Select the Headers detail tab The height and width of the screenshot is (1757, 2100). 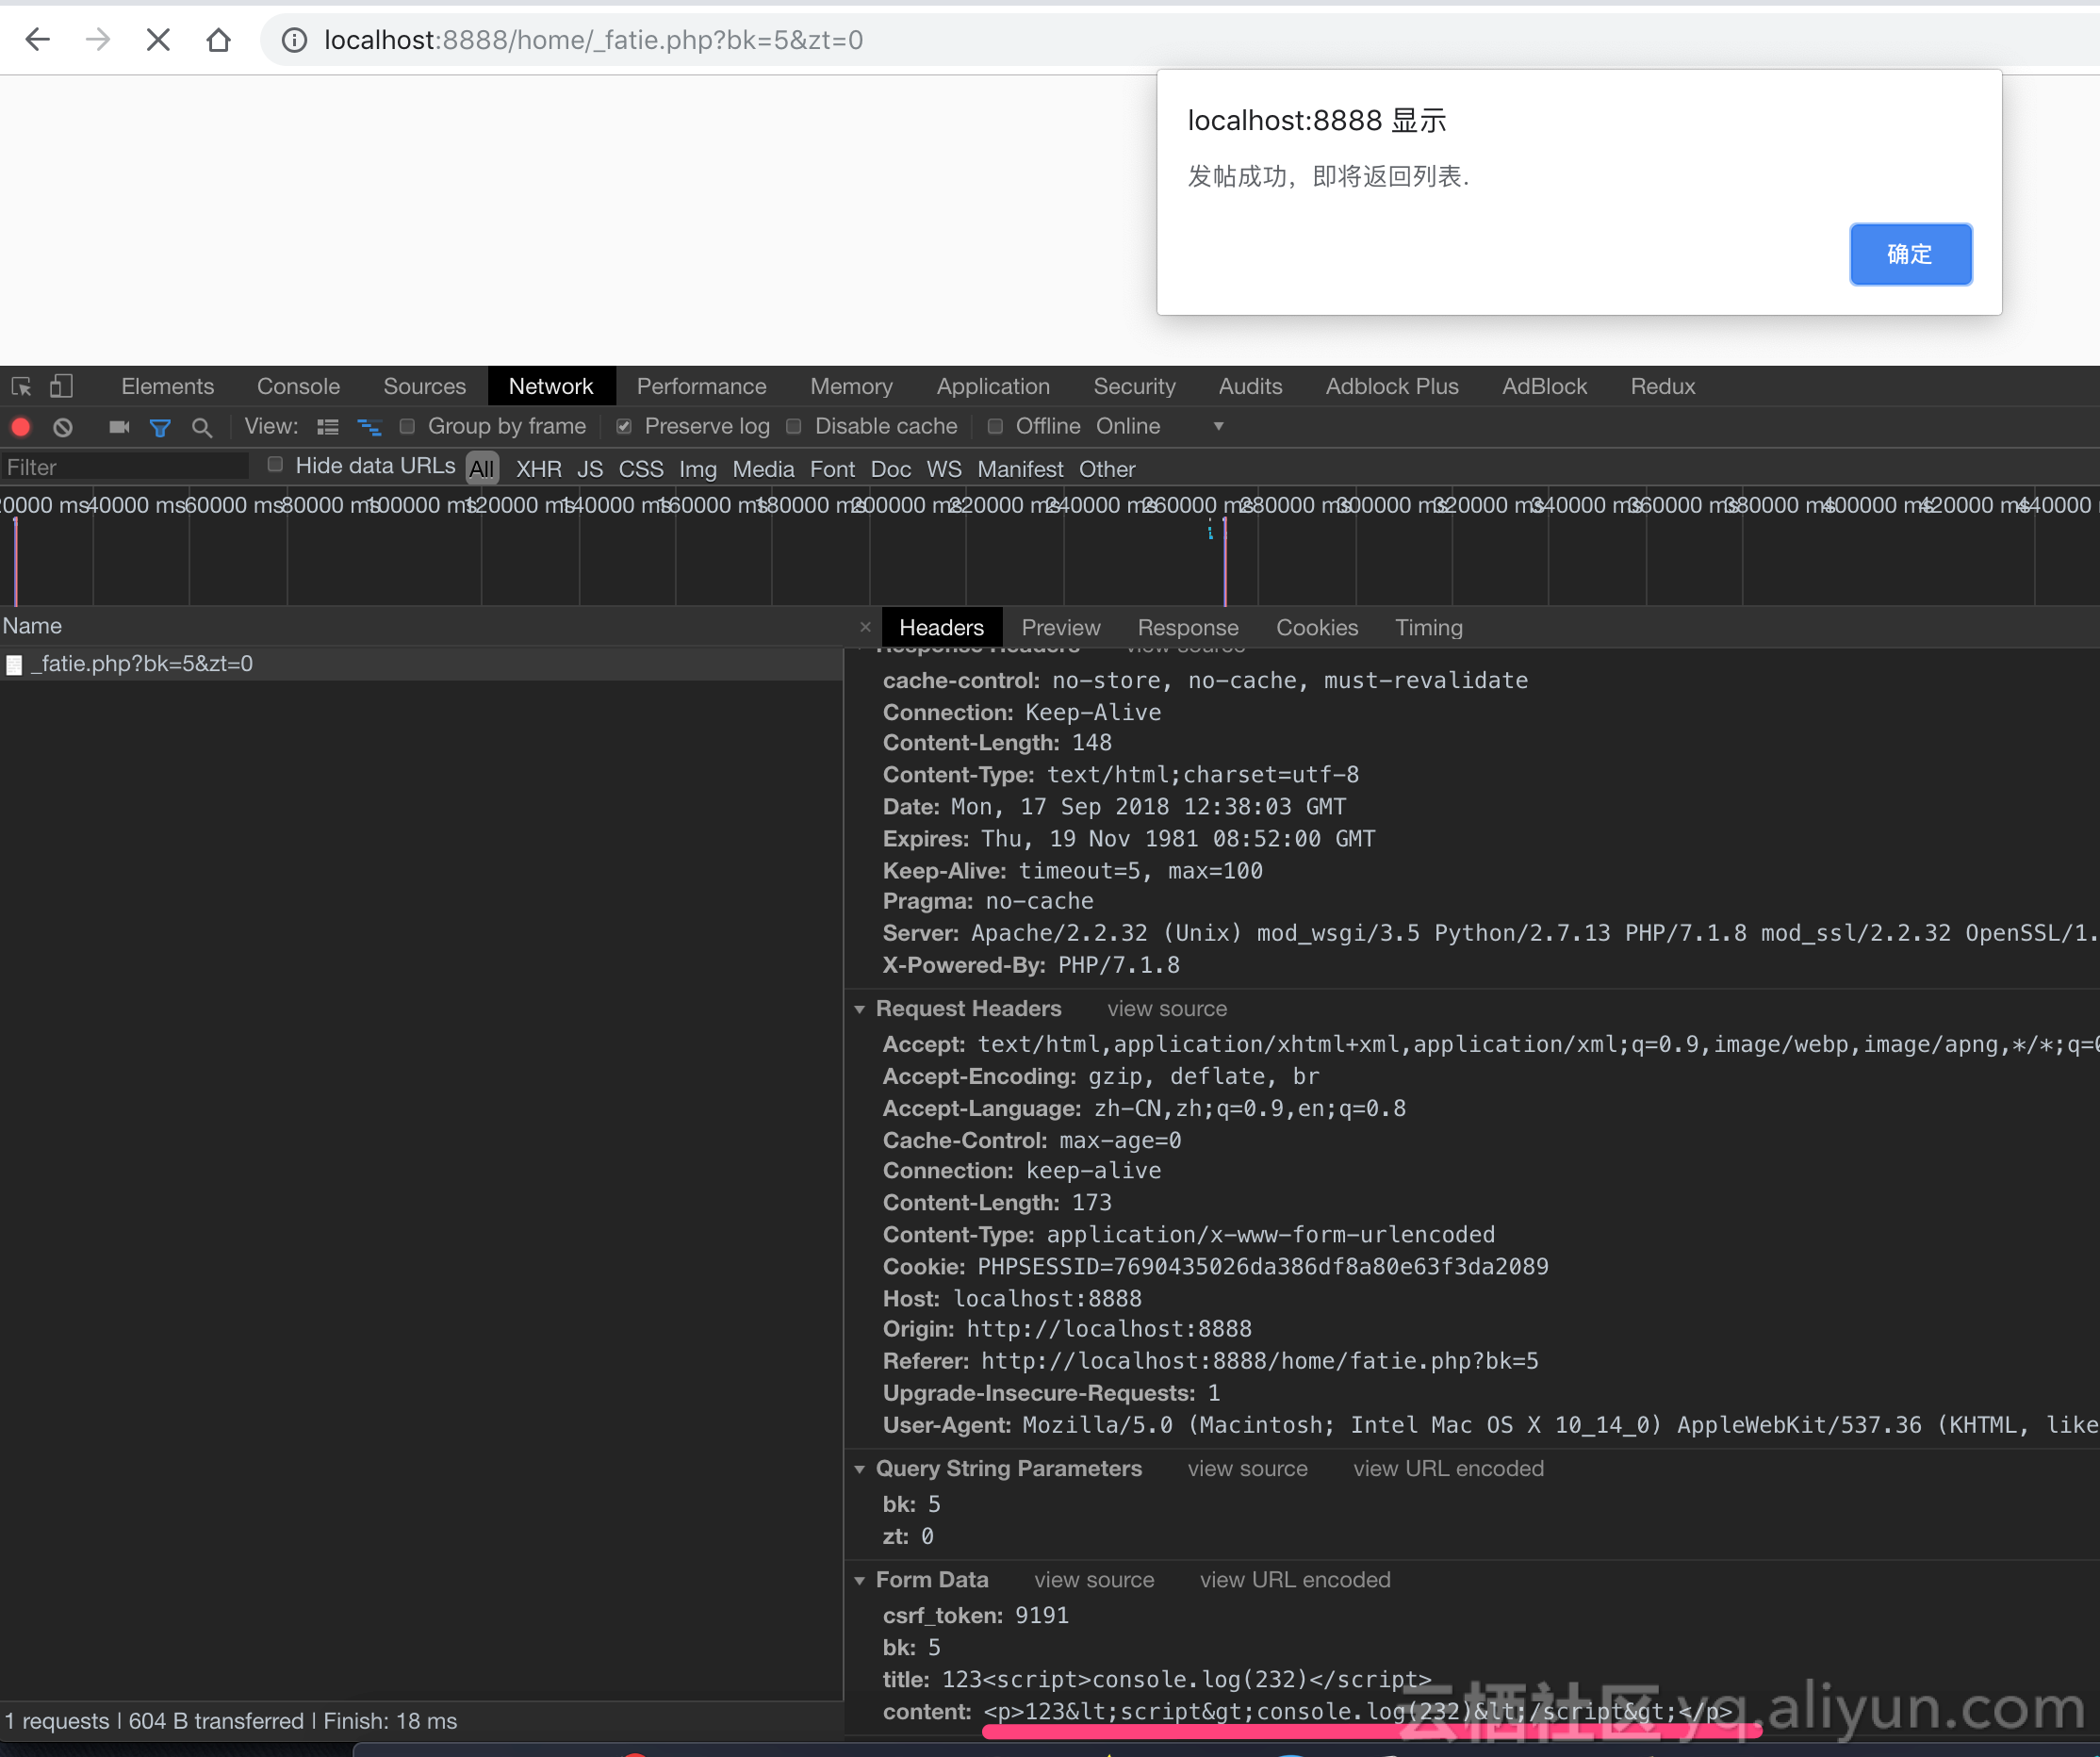941,627
